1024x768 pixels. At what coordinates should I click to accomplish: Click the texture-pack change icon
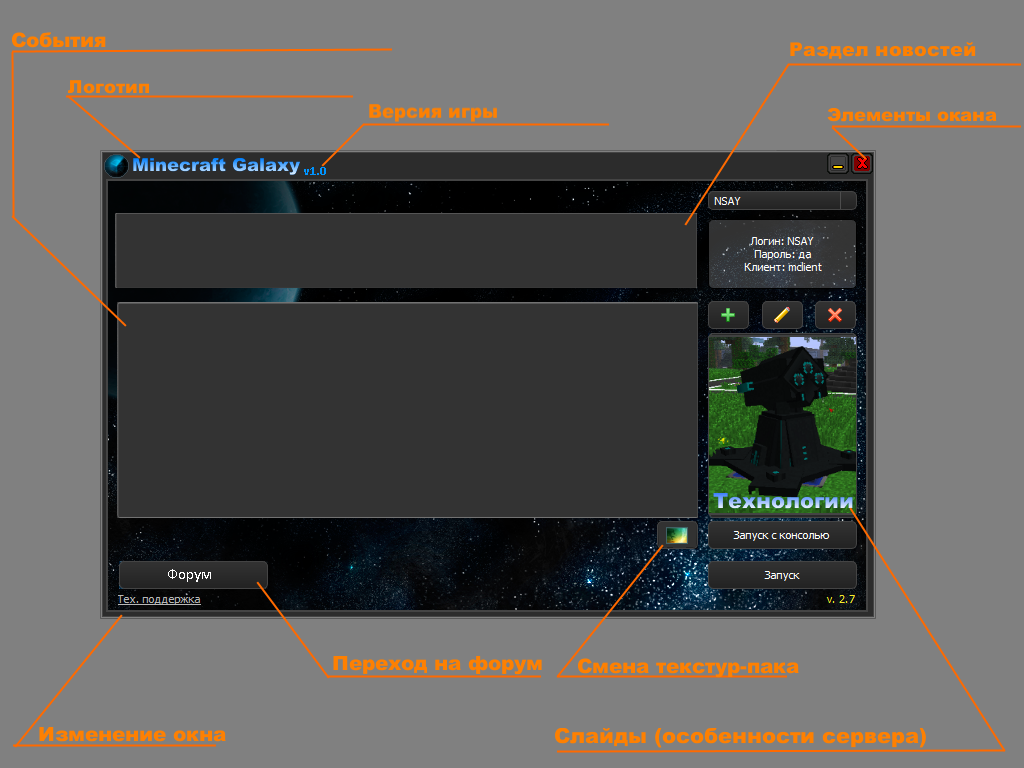click(x=677, y=536)
